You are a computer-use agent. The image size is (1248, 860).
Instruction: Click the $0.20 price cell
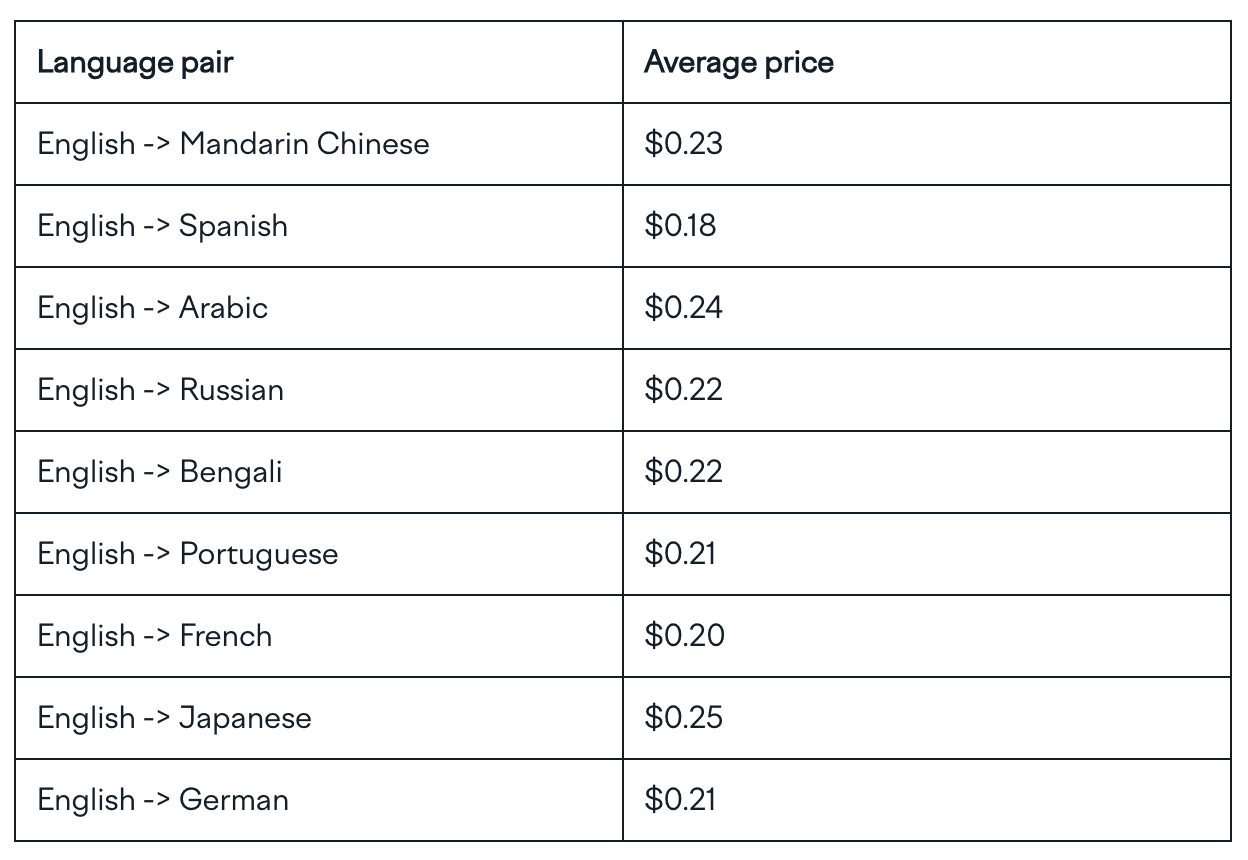[x=684, y=636]
